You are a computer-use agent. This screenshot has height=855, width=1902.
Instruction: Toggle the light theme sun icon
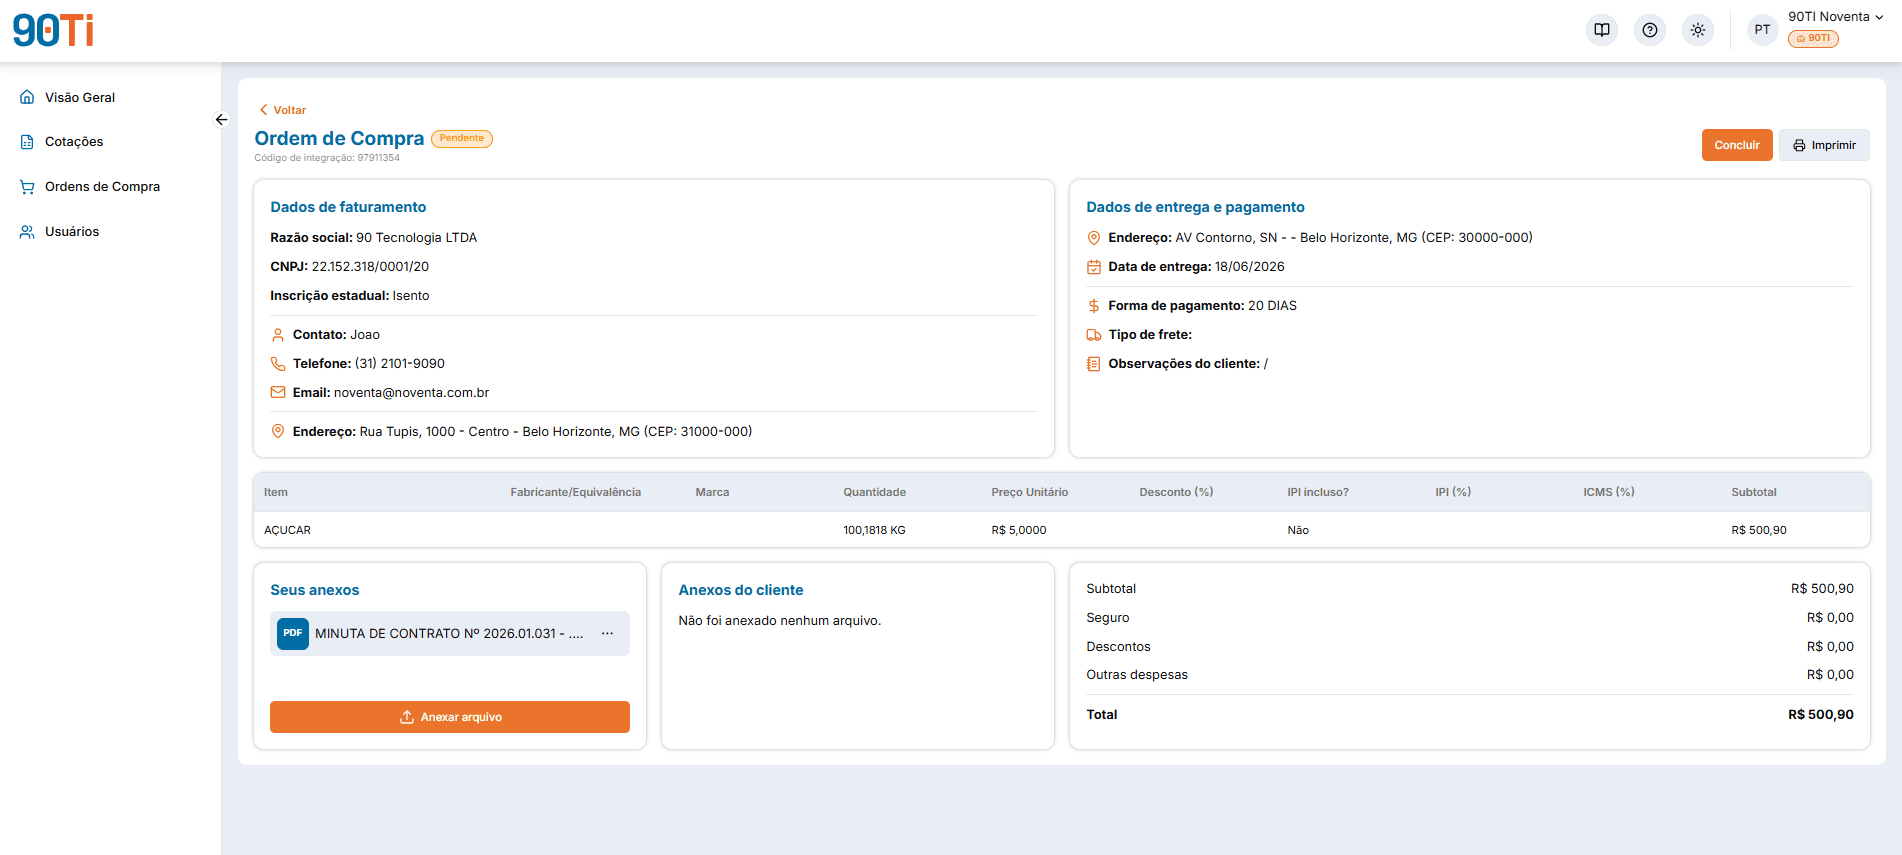1698,30
